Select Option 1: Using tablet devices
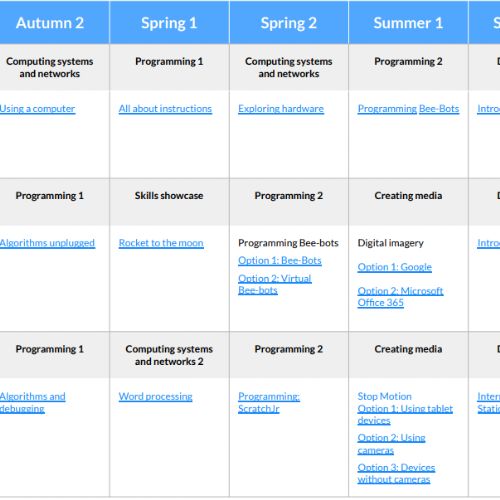500x500 pixels. coord(405,415)
